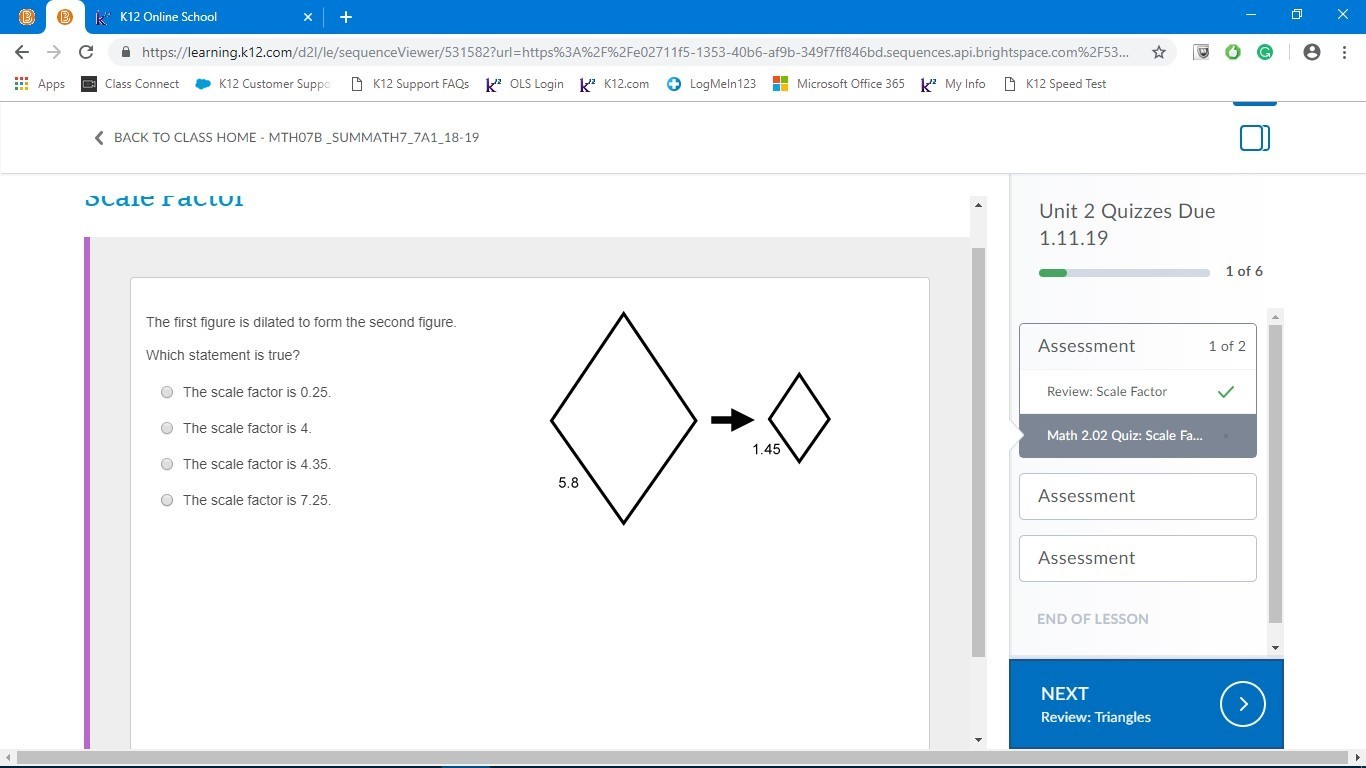The width and height of the screenshot is (1366, 768).
Task: Click the large diamond figure labeled 5.8
Action: (x=624, y=419)
